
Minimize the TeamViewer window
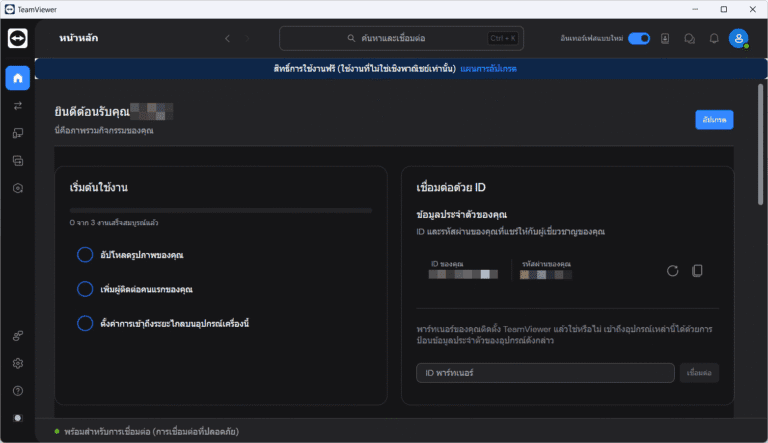[x=695, y=9]
